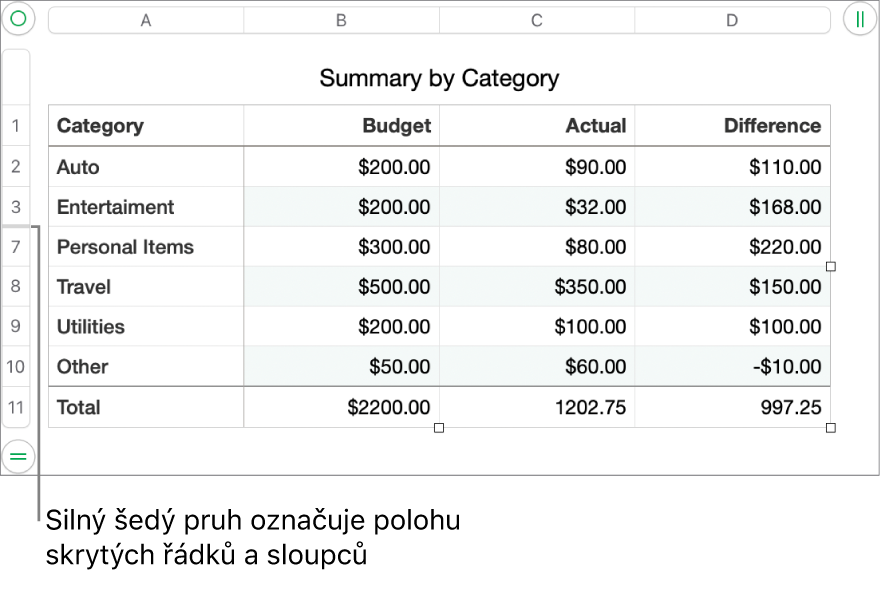Select column header A
The width and height of the screenshot is (880, 609).
[x=145, y=18]
